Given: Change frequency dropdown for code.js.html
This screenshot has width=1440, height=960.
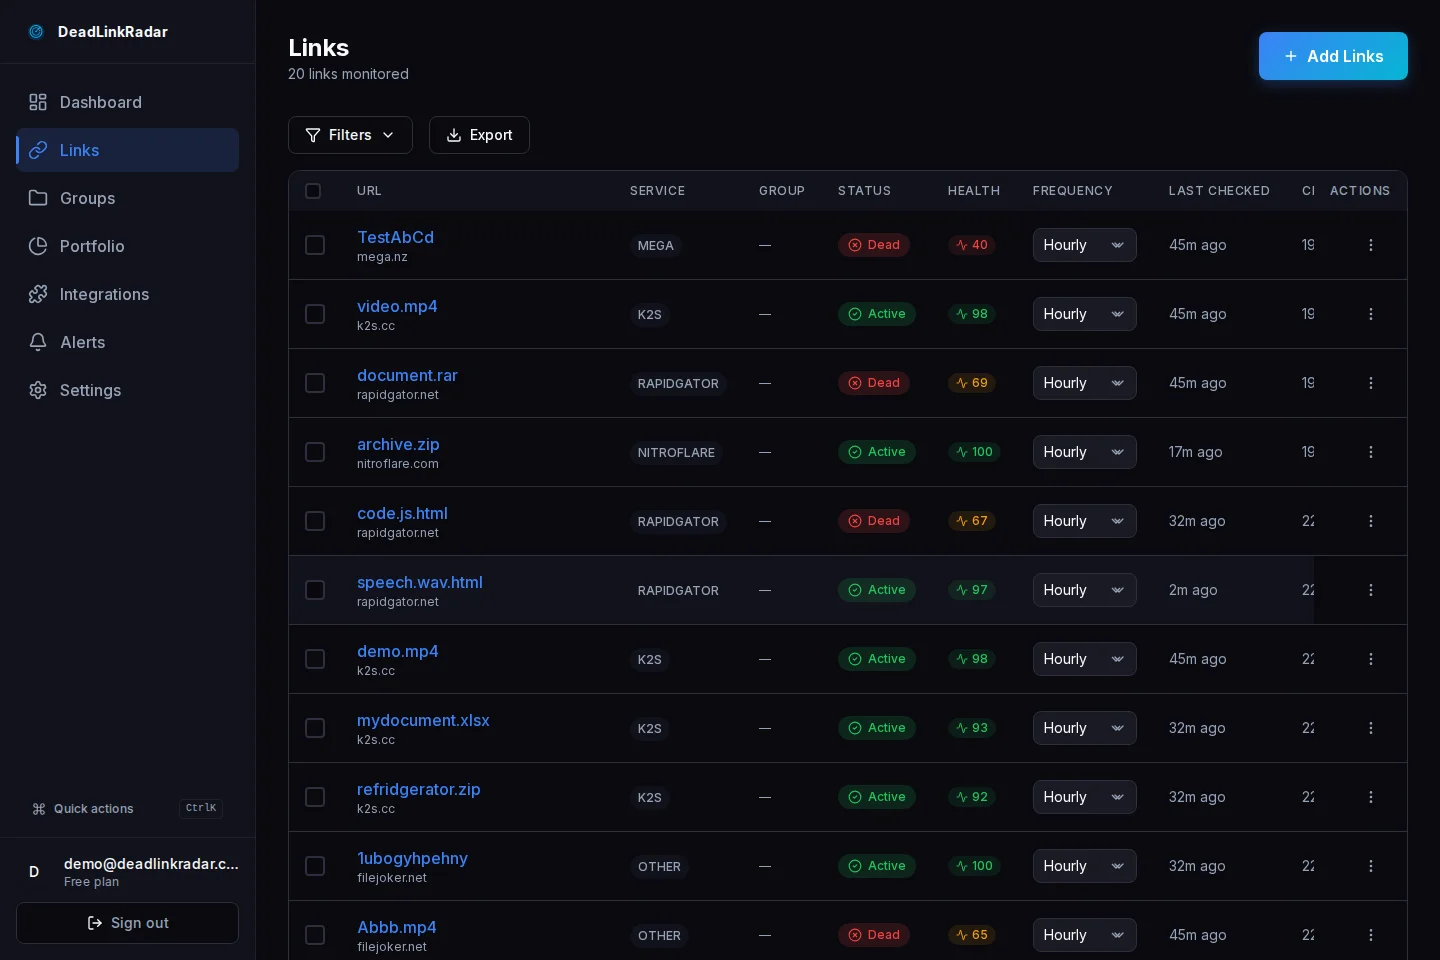Looking at the screenshot, I should tap(1084, 521).
